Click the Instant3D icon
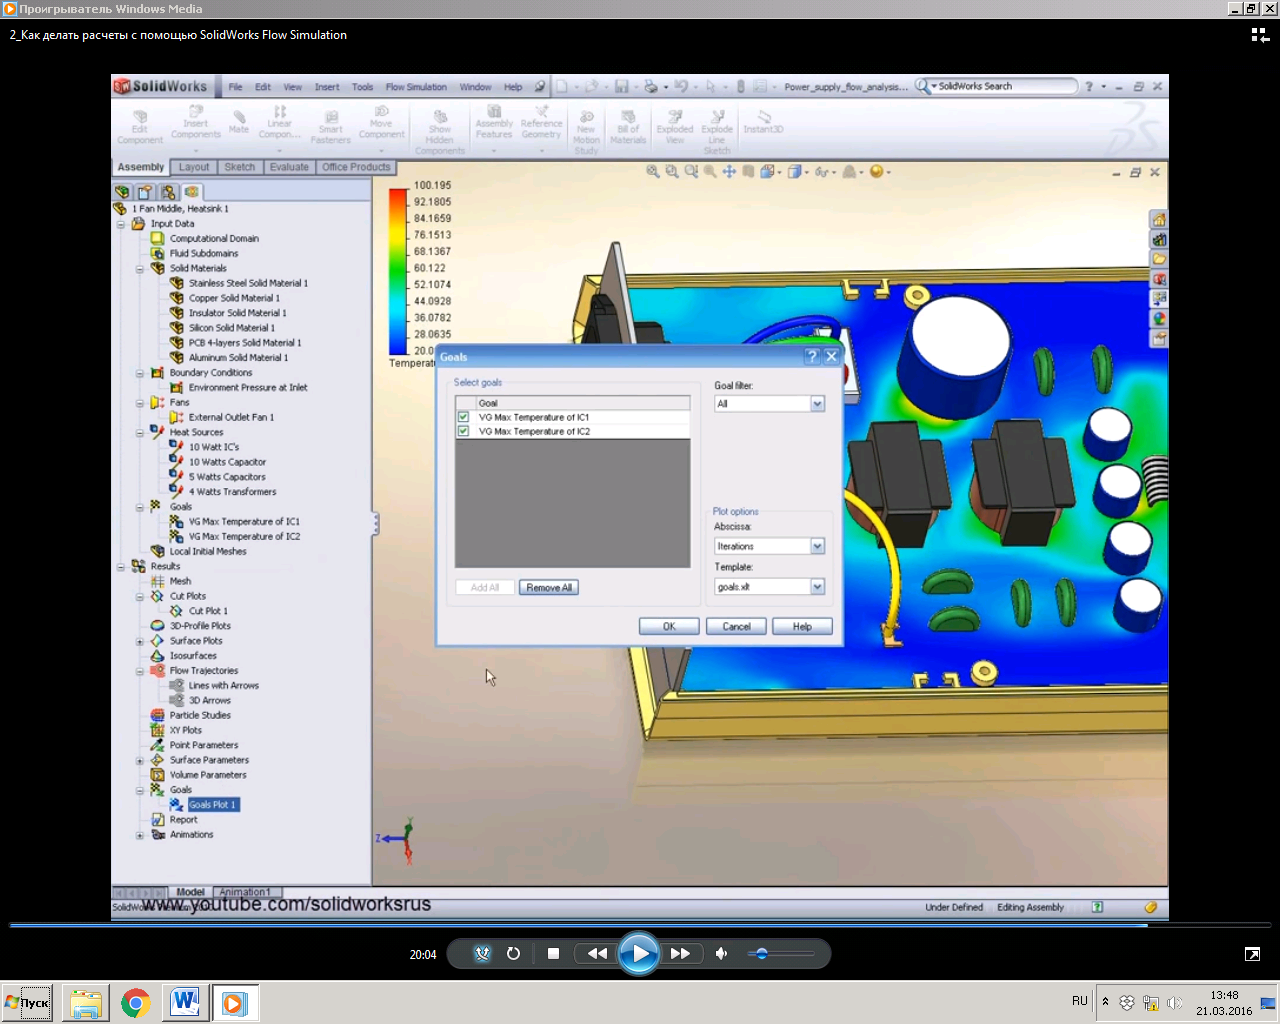 [763, 122]
